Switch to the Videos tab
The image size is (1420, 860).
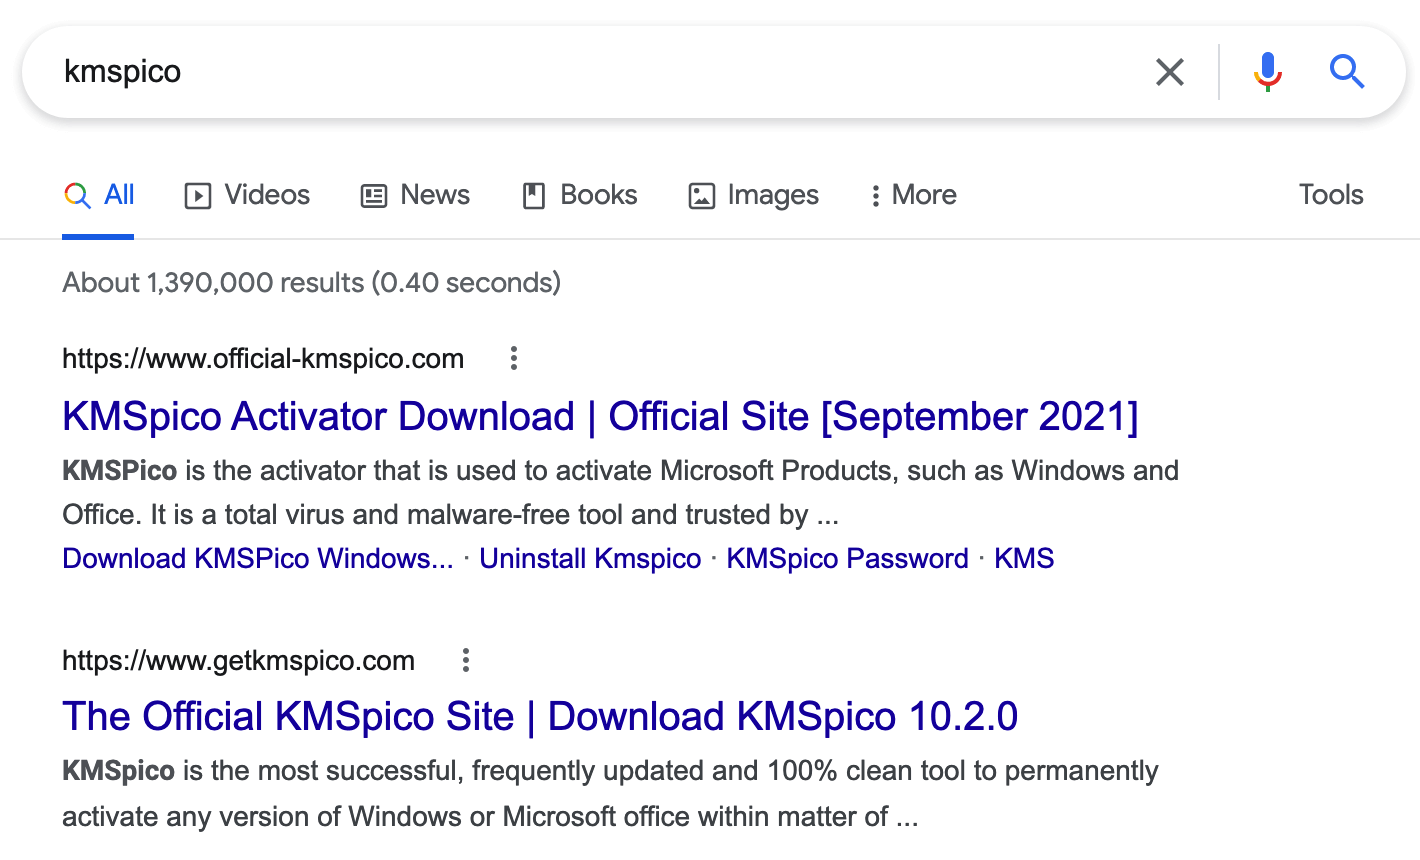247,195
